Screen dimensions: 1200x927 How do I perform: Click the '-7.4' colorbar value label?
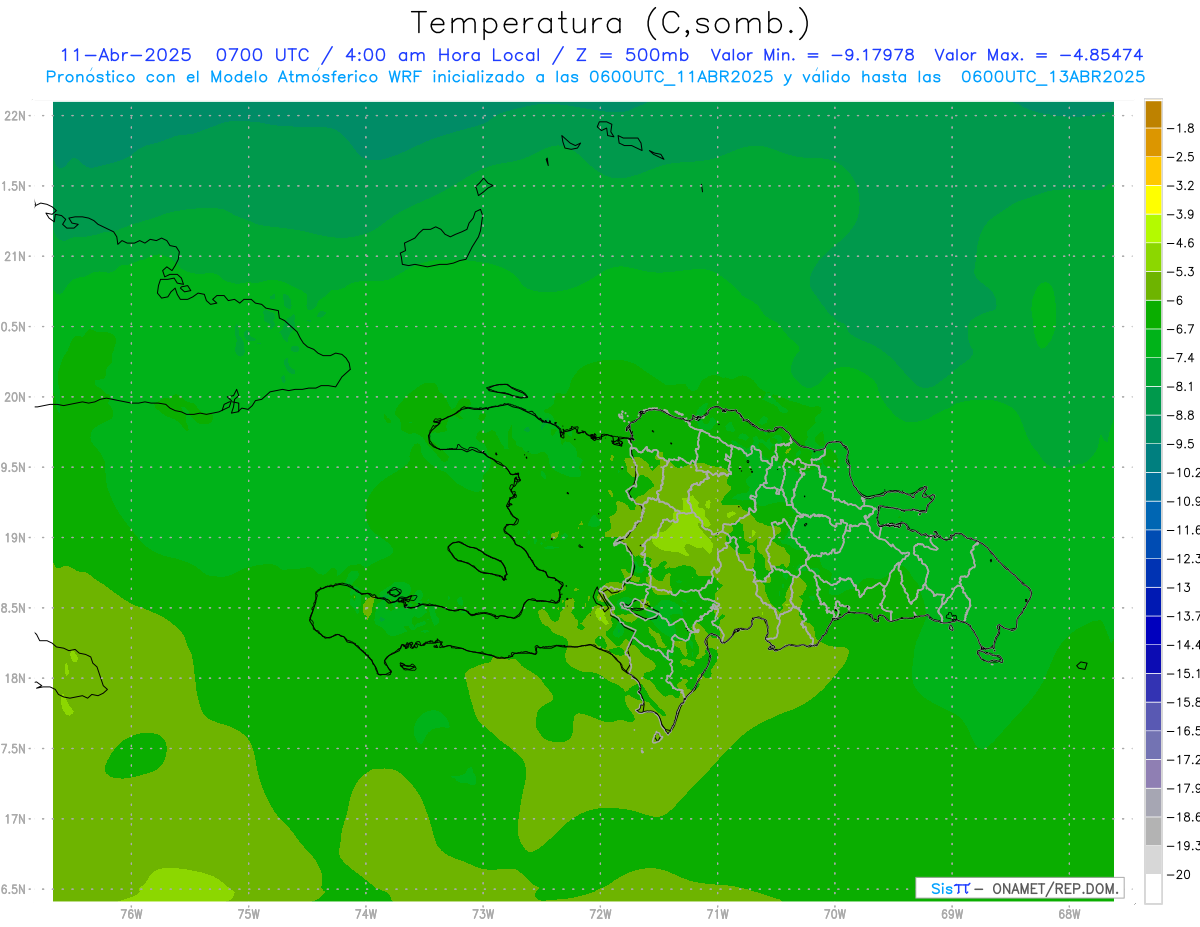pos(1181,357)
